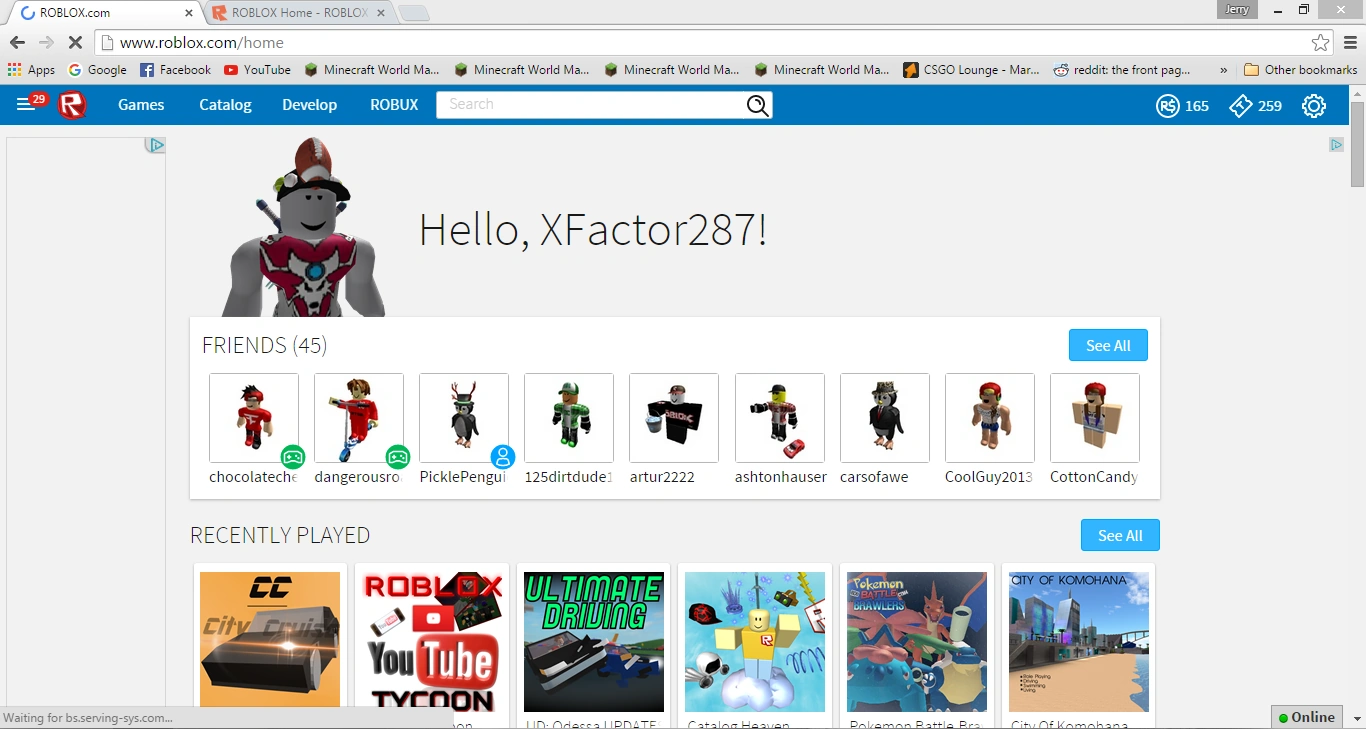Click the ROBLOX search input field

coord(590,105)
